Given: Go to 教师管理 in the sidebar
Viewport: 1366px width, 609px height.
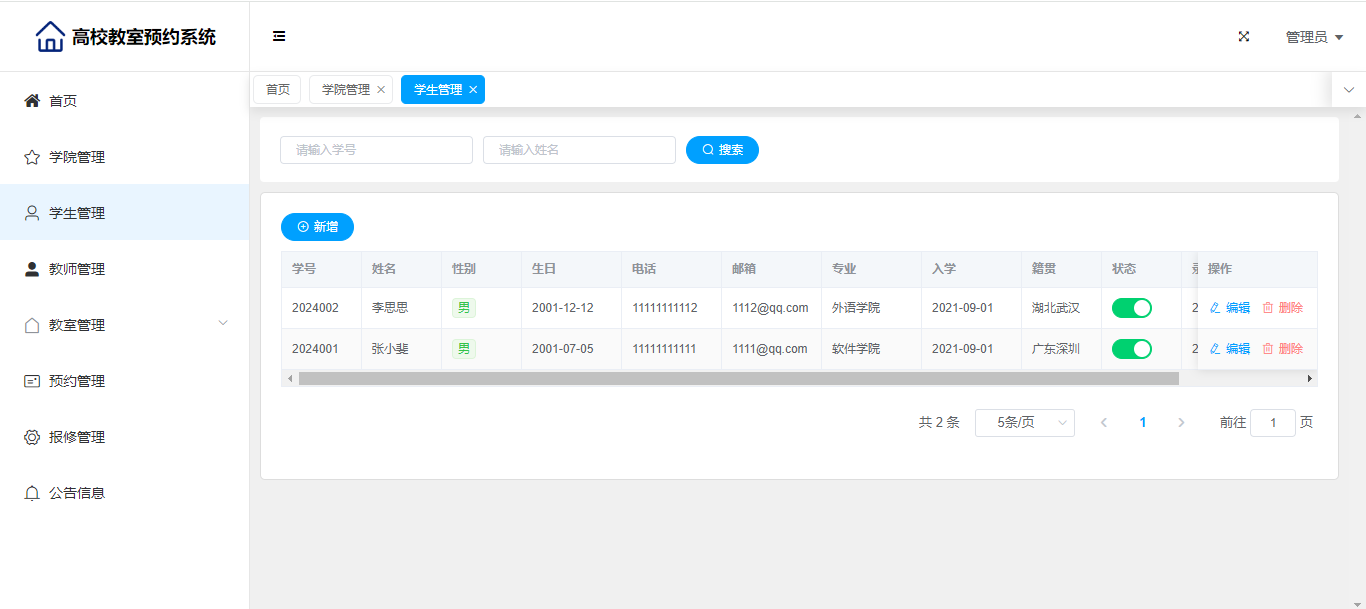Looking at the screenshot, I should 77,269.
